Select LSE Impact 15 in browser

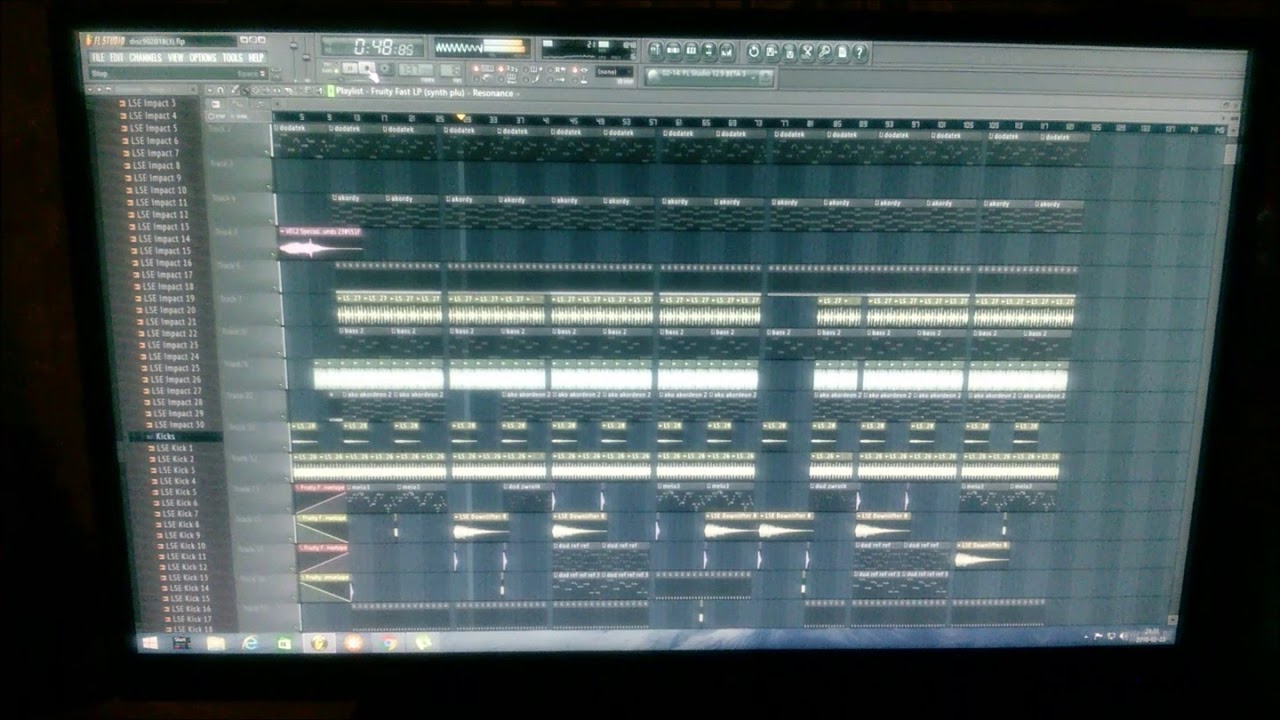[x=164, y=251]
